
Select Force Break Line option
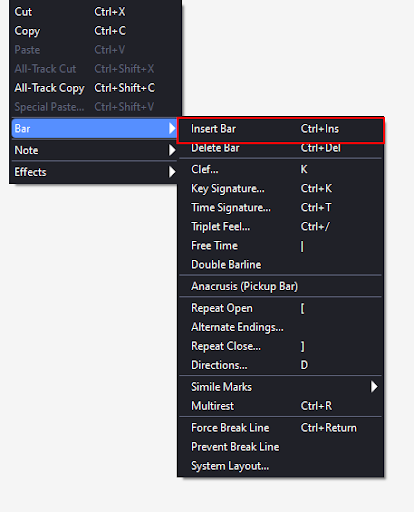281,428
